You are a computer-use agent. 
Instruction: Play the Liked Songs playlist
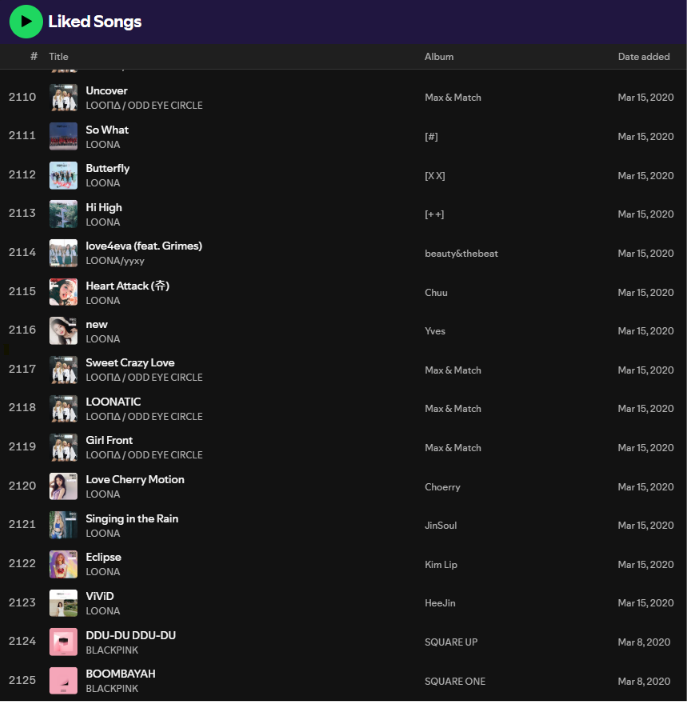(x=26, y=21)
